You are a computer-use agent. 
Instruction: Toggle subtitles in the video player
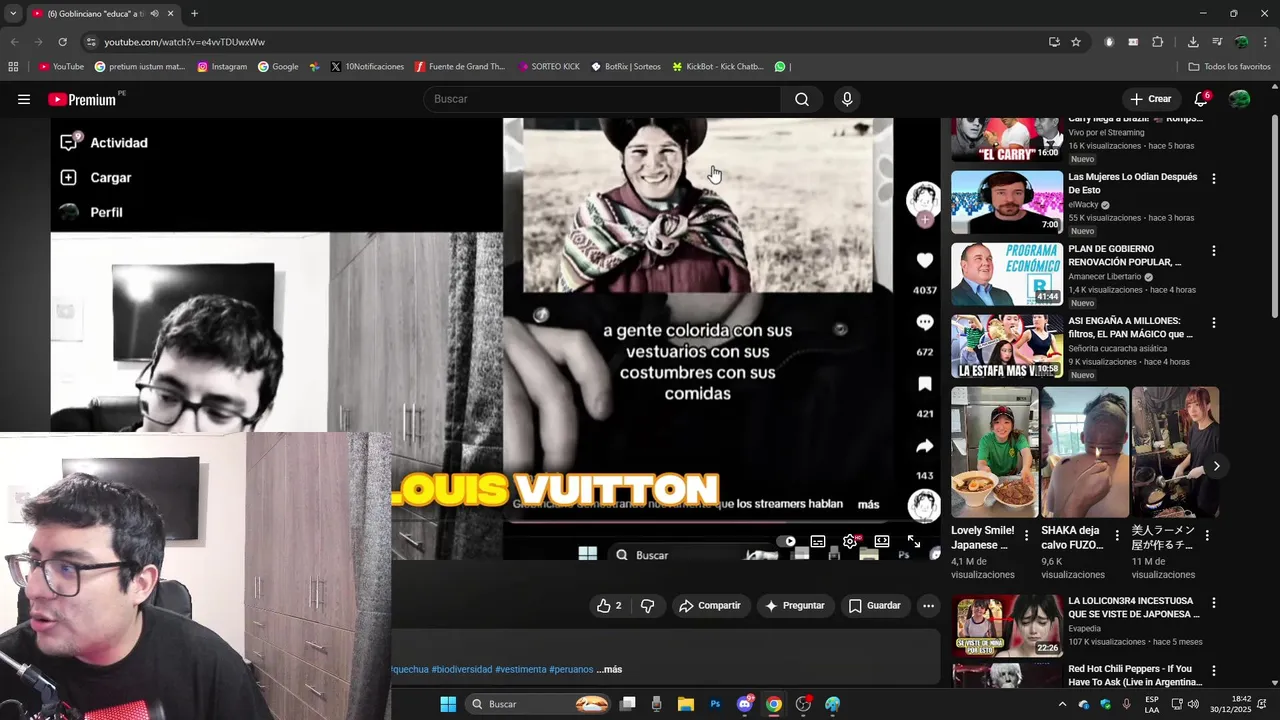818,541
